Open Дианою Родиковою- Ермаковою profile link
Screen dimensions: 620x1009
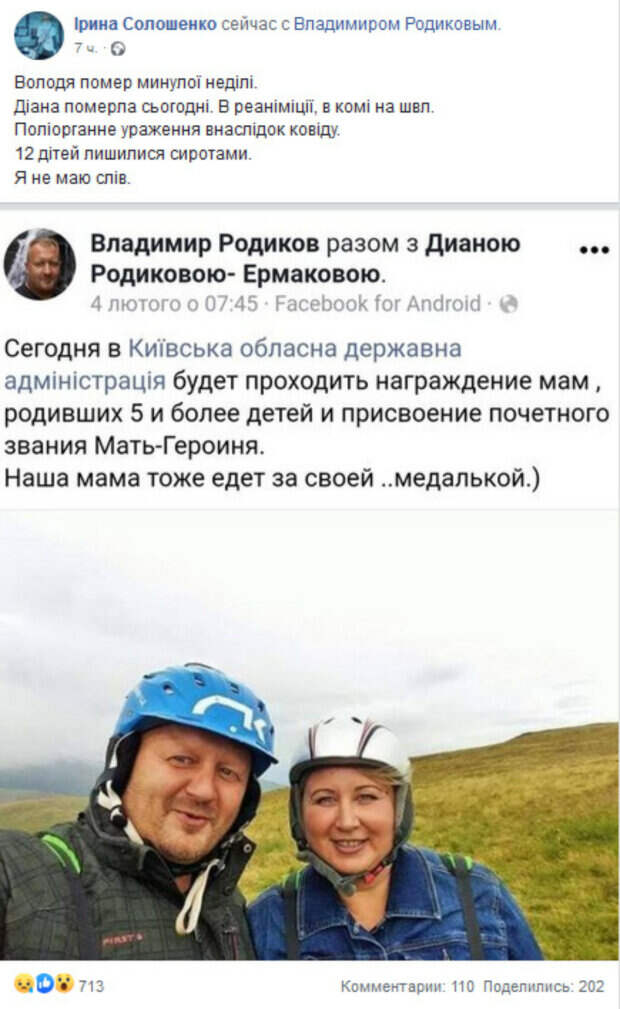pos(305,259)
